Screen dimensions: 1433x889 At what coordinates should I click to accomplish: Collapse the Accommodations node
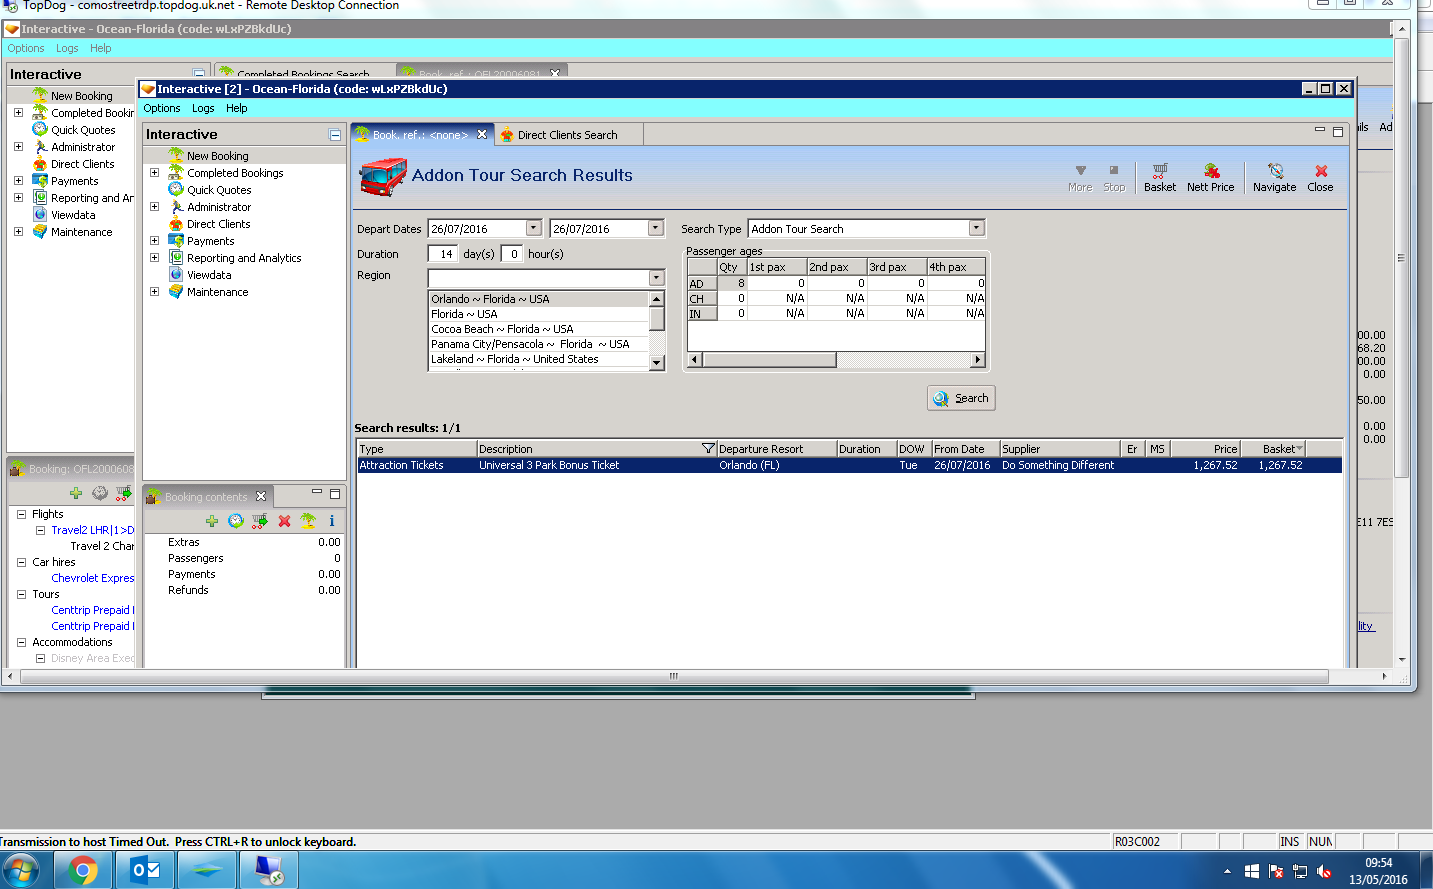tap(21, 642)
